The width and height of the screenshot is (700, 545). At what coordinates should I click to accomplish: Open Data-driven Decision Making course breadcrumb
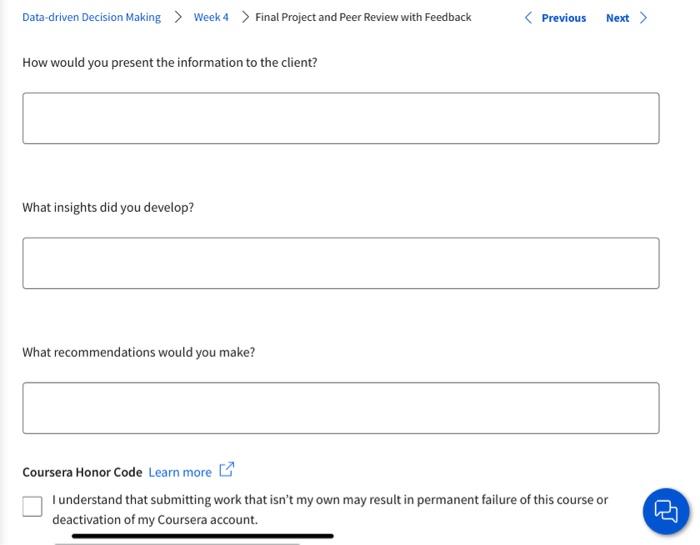tap(91, 17)
